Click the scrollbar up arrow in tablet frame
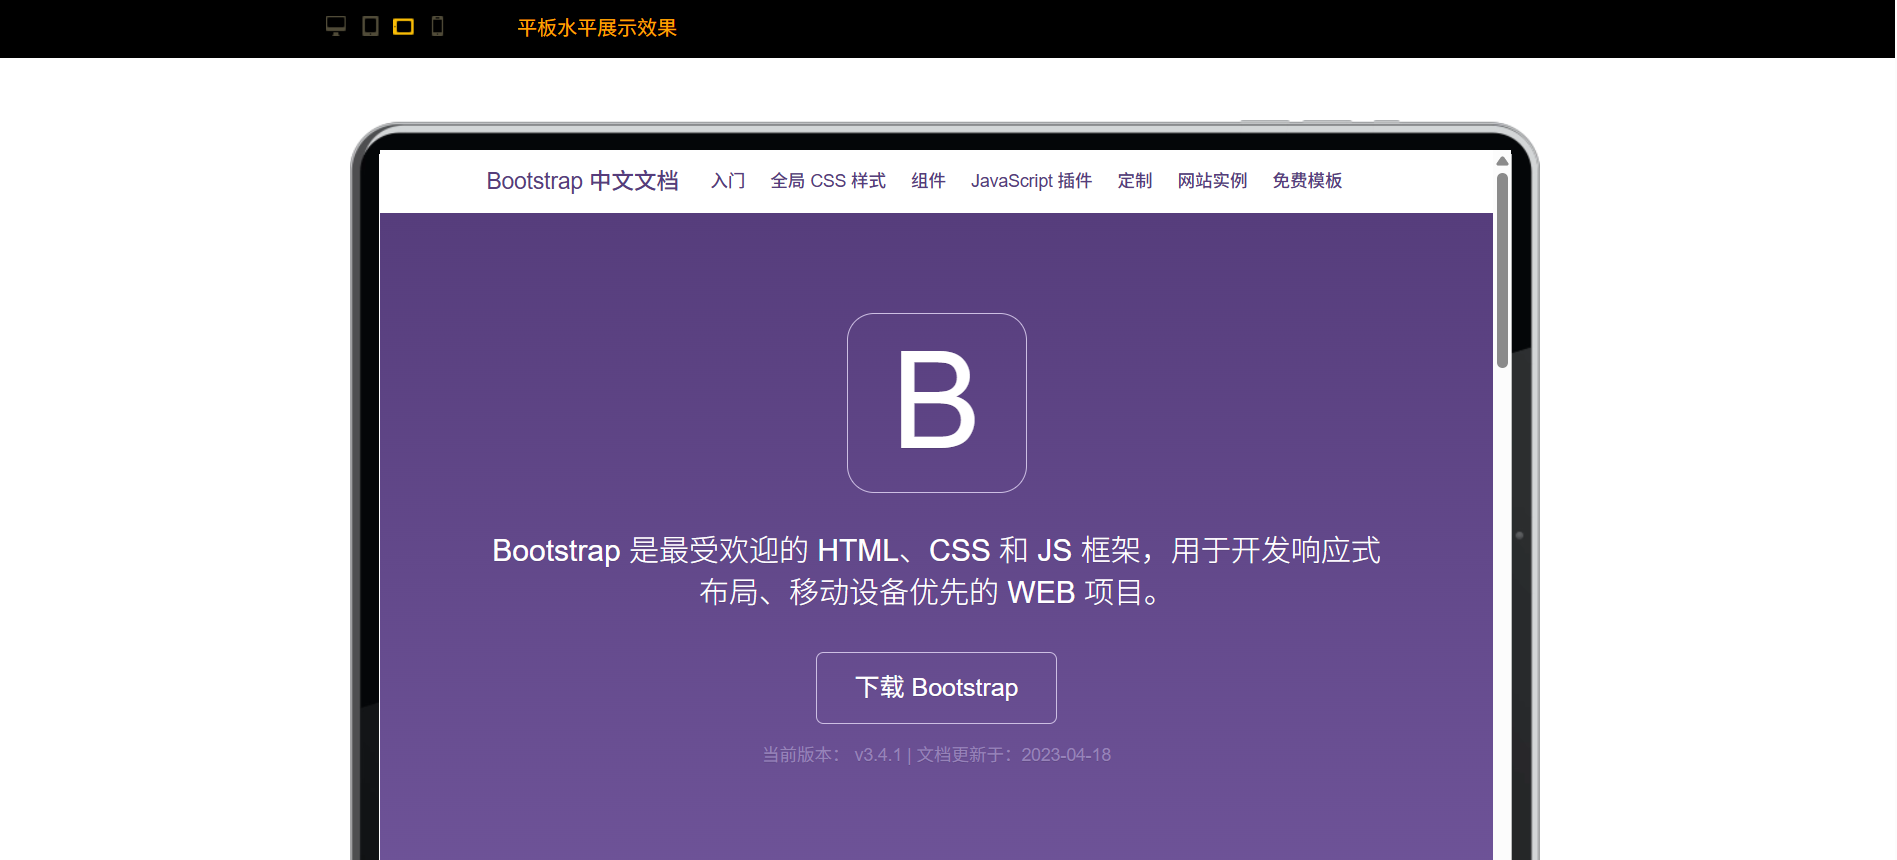The width and height of the screenshot is (1897, 860). coord(1502,161)
